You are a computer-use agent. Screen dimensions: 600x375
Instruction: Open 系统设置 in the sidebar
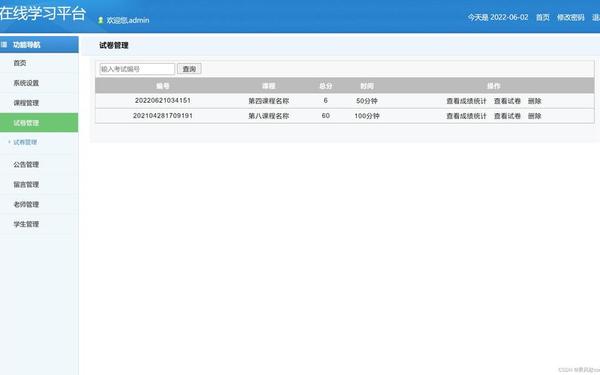point(26,83)
